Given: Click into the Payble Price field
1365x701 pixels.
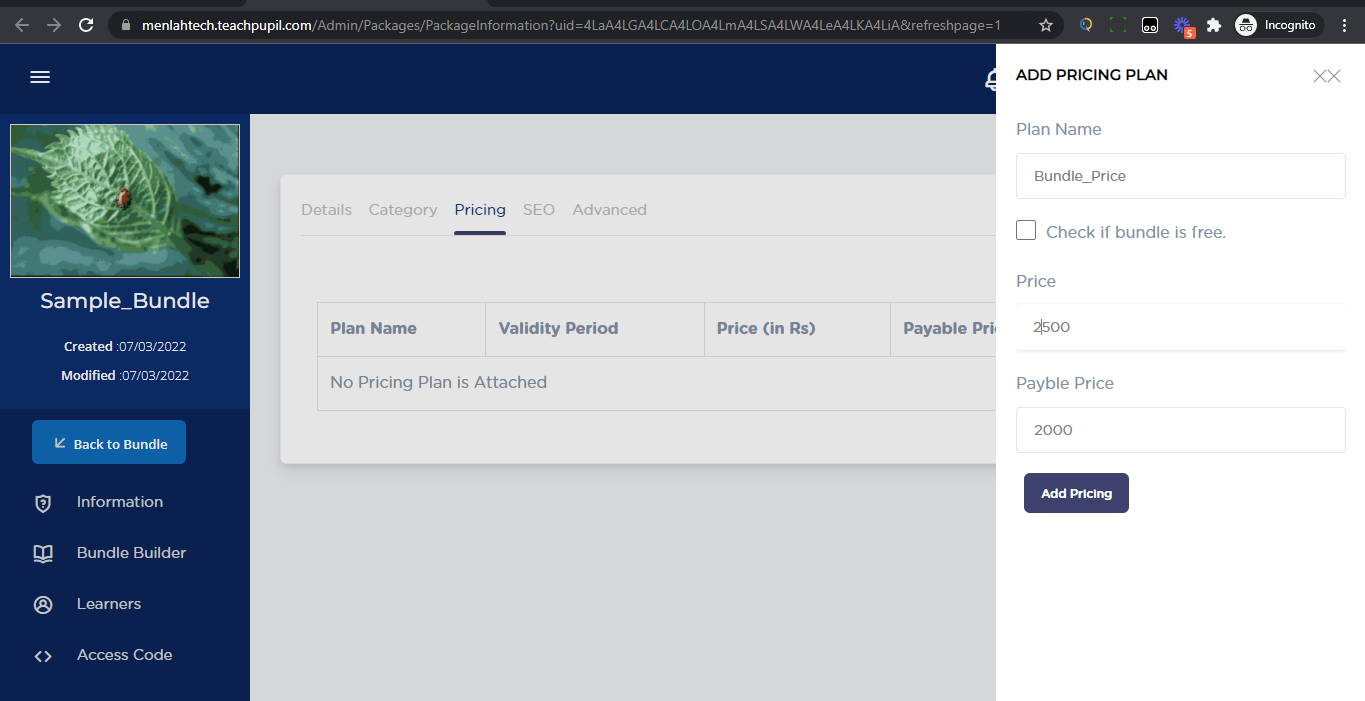Looking at the screenshot, I should point(1180,430).
